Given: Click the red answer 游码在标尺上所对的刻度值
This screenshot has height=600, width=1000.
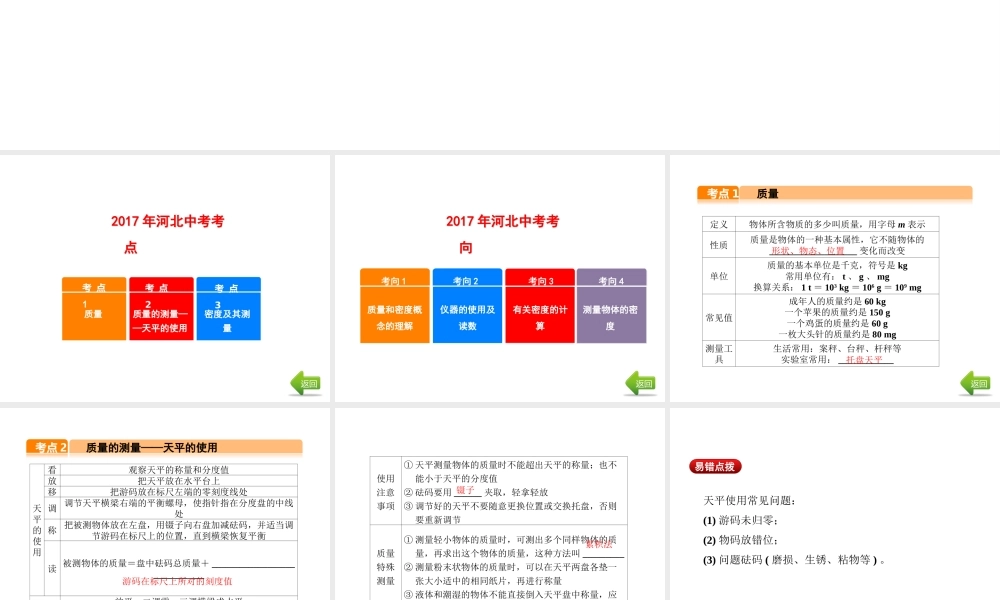Looking at the screenshot, I should click(177, 581).
